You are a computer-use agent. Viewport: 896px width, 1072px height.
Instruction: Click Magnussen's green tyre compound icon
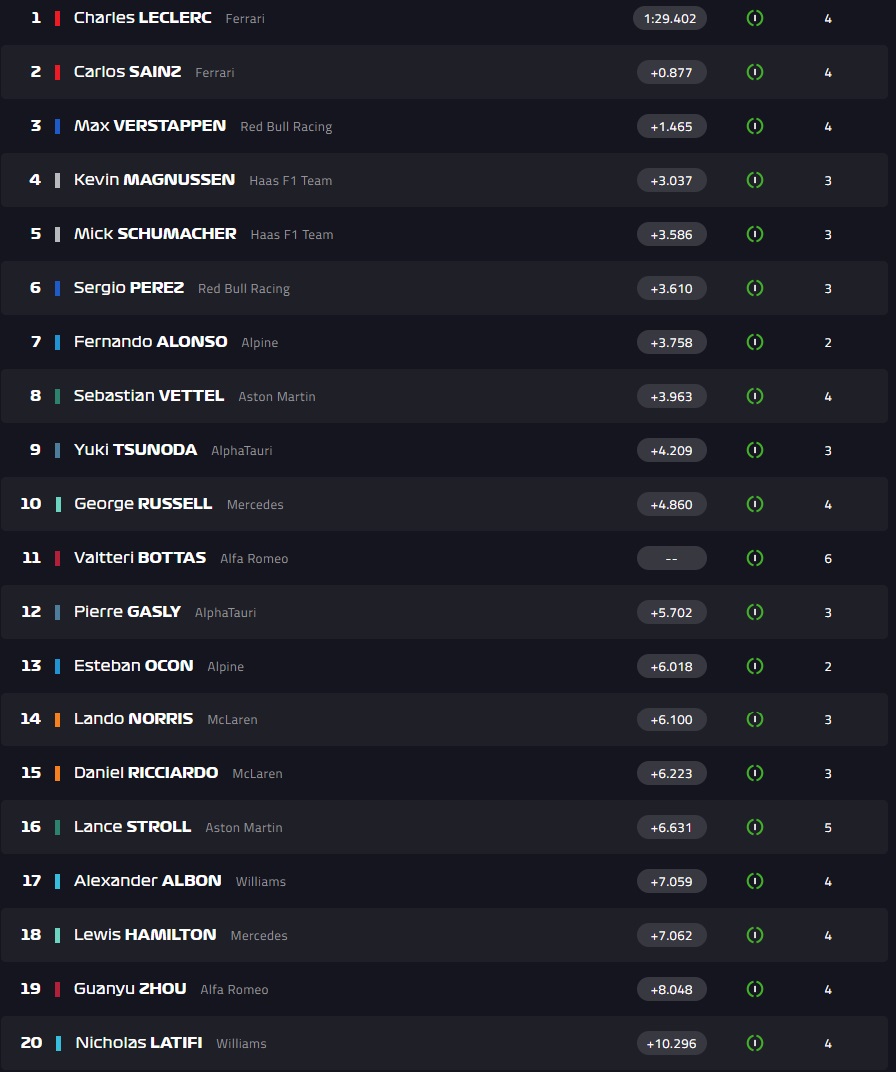click(x=755, y=180)
